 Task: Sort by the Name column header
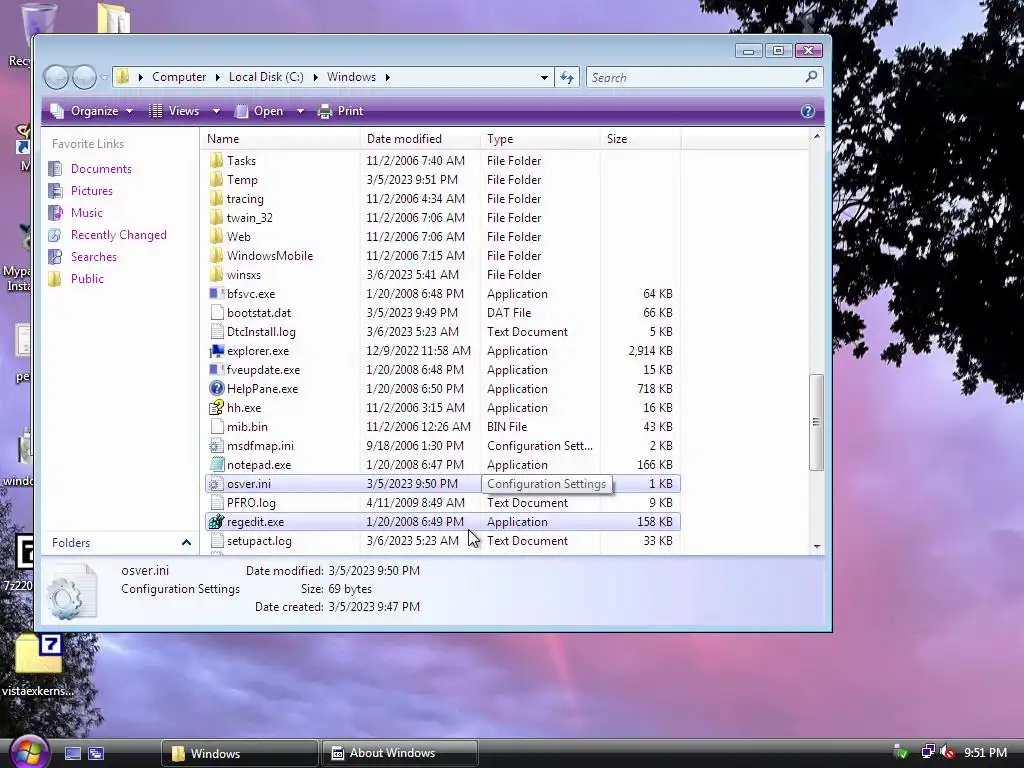point(281,139)
